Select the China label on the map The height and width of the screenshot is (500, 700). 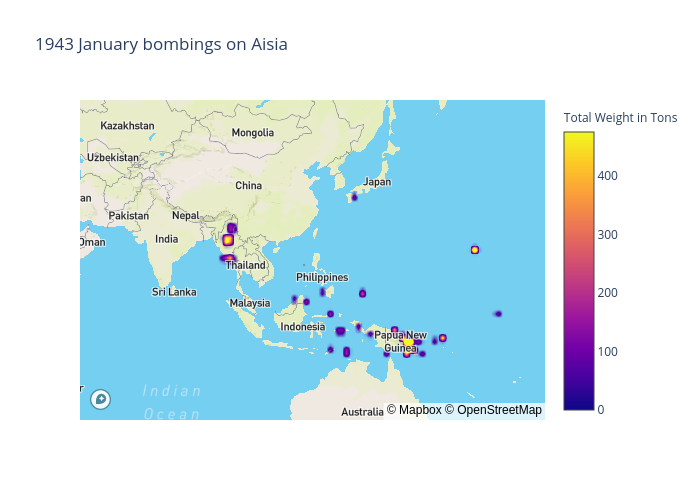click(248, 186)
